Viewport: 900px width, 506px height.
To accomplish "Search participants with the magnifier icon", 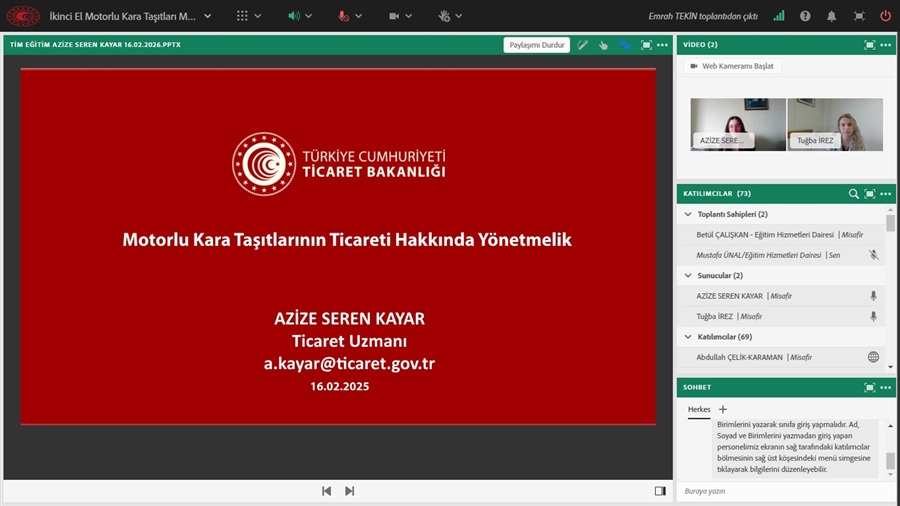I will (853, 193).
